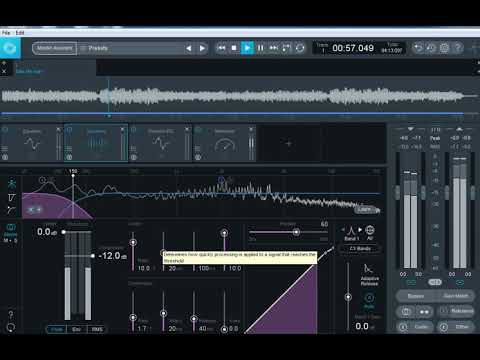Viewport: 480px width, 360px height.
Task: Click the Ozone logo icon
Action: click(x=10, y=48)
